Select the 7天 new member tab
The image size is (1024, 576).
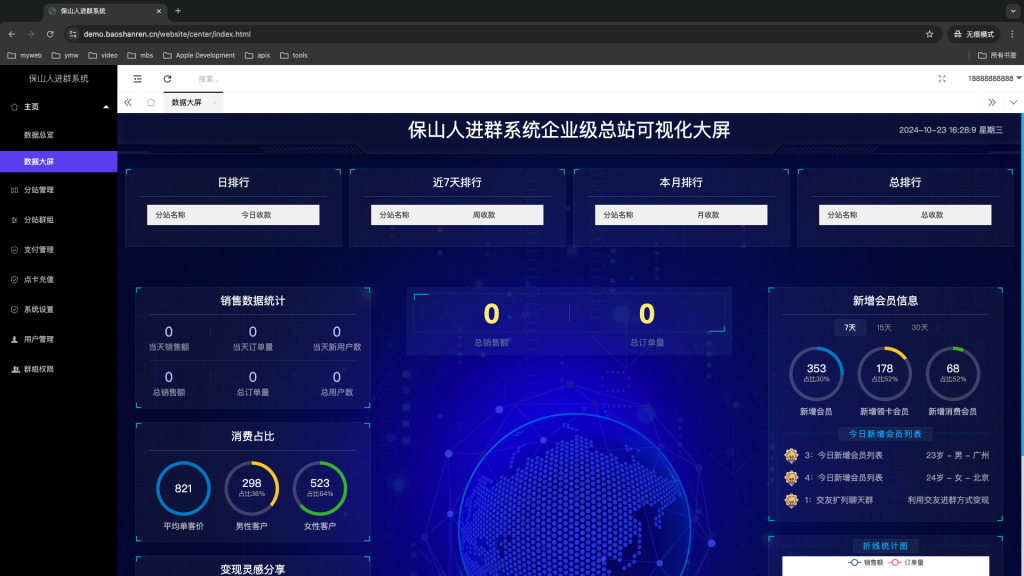point(850,327)
